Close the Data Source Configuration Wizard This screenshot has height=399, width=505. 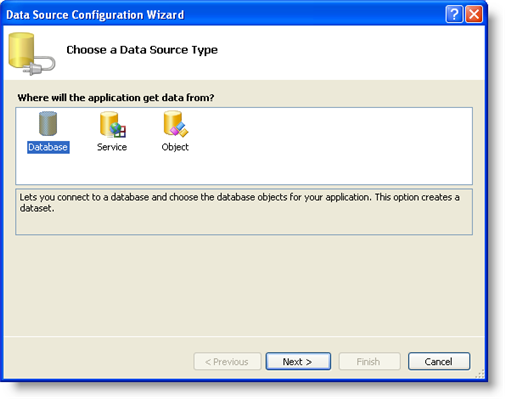[x=474, y=14]
